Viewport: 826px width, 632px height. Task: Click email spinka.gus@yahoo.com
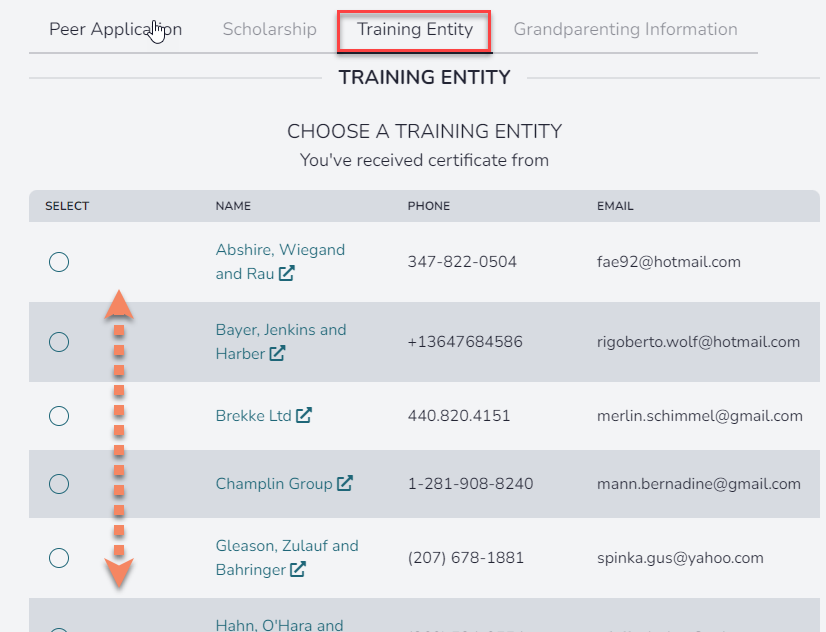coord(680,558)
